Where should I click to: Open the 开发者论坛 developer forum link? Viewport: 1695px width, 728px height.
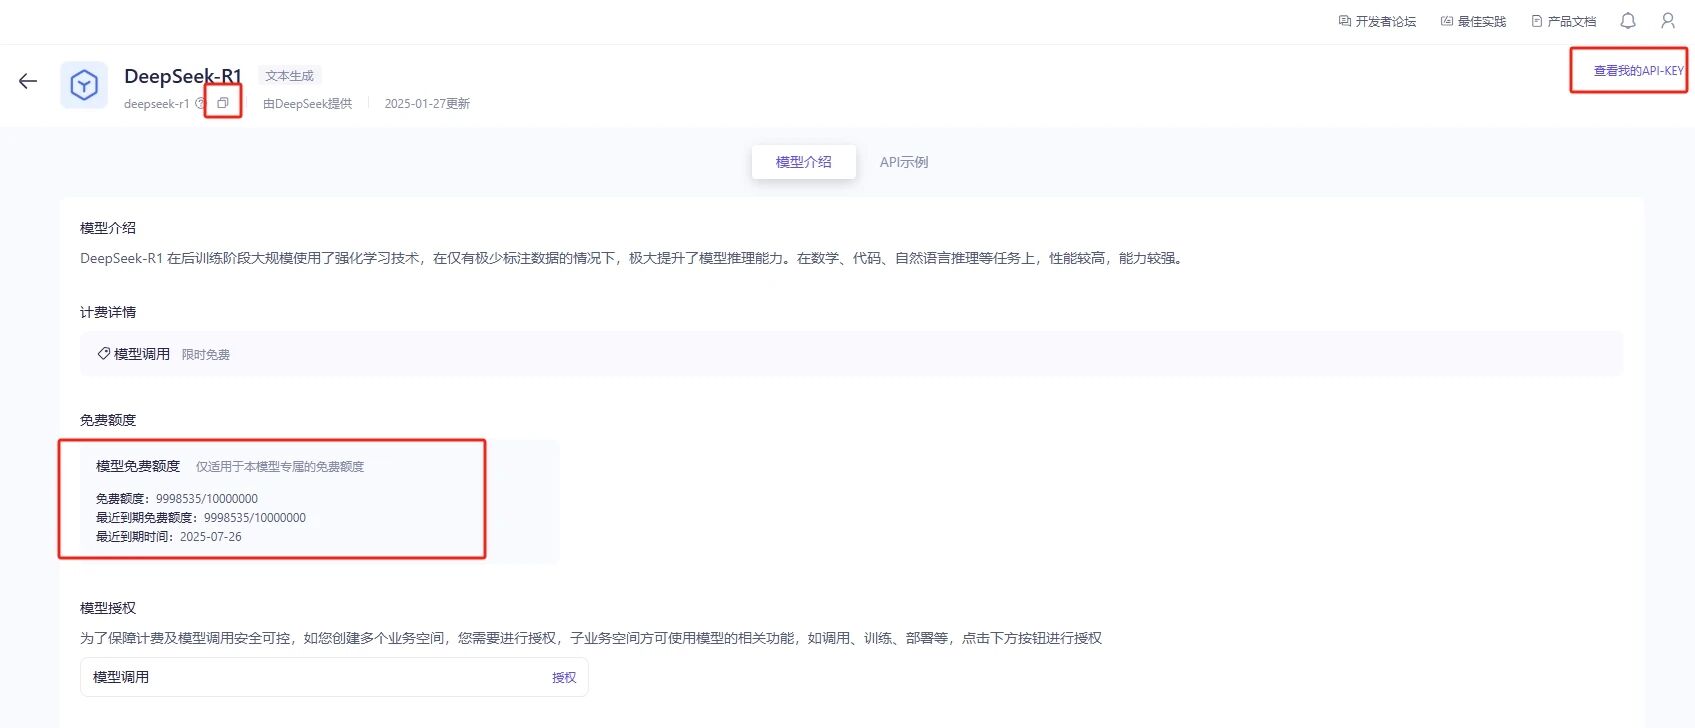pos(1377,21)
